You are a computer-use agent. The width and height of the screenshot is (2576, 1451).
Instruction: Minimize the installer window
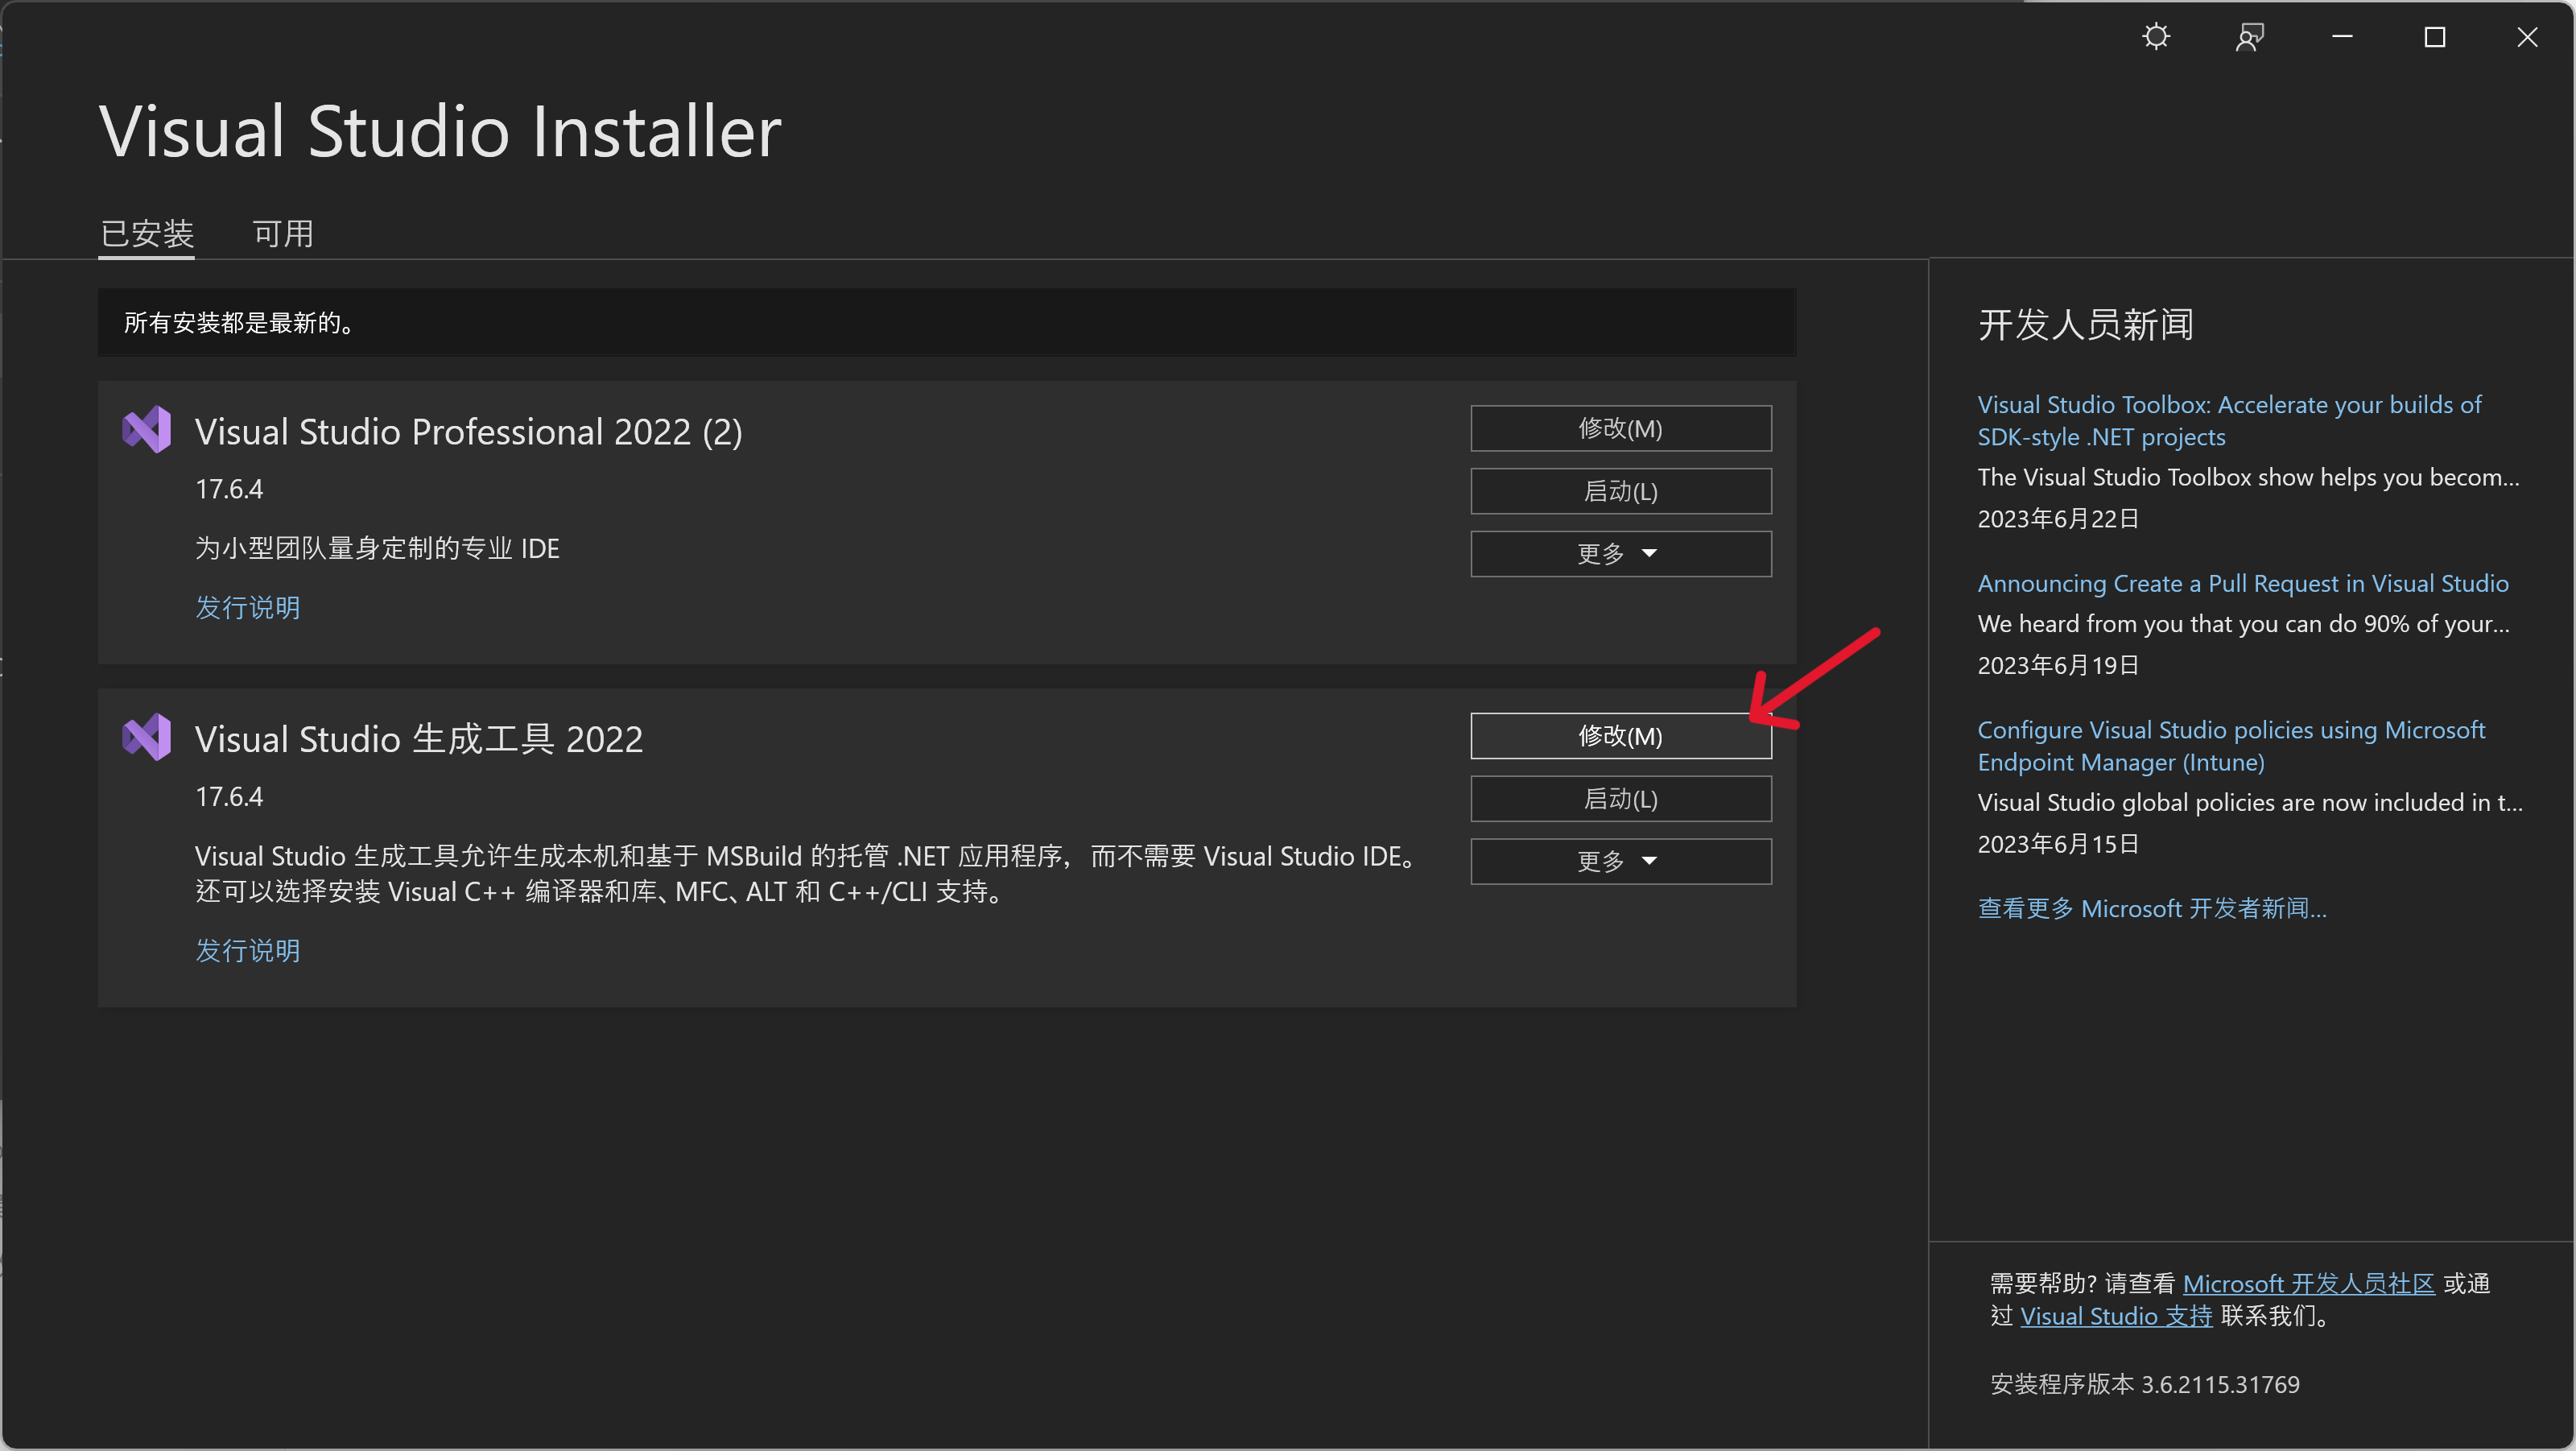(2342, 37)
